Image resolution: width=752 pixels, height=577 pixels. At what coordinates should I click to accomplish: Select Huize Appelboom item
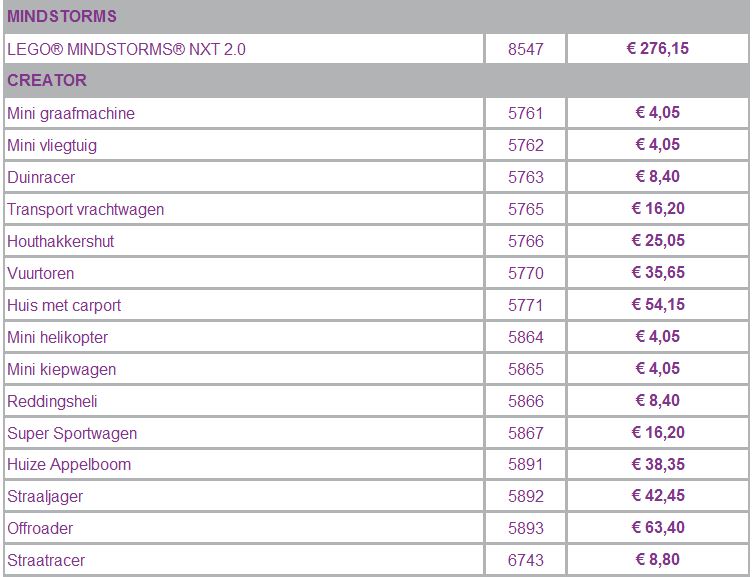pos(69,464)
